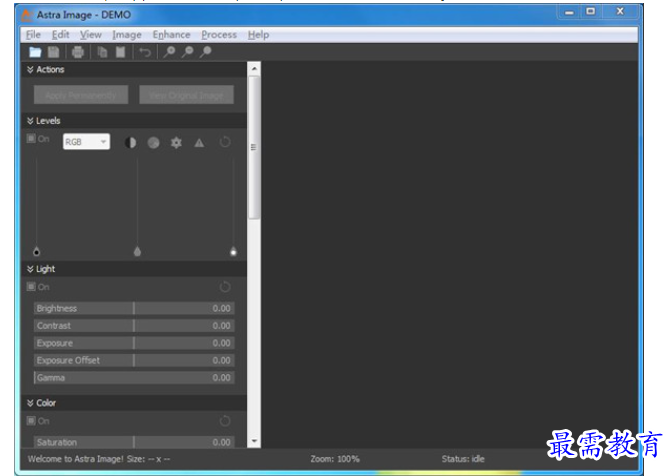The height and width of the screenshot is (476, 671).
Task: Open the Edit menu
Action: point(60,35)
